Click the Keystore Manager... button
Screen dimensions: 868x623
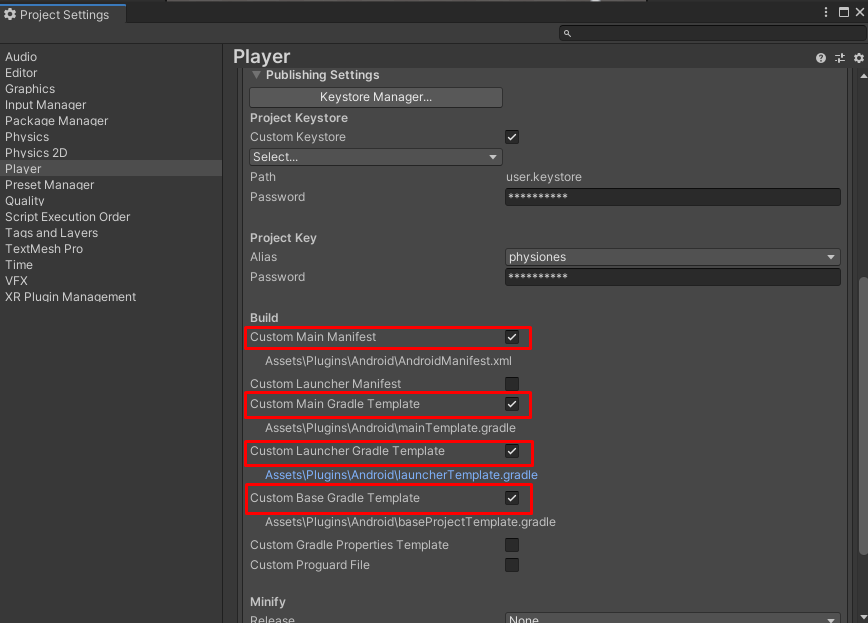click(376, 97)
